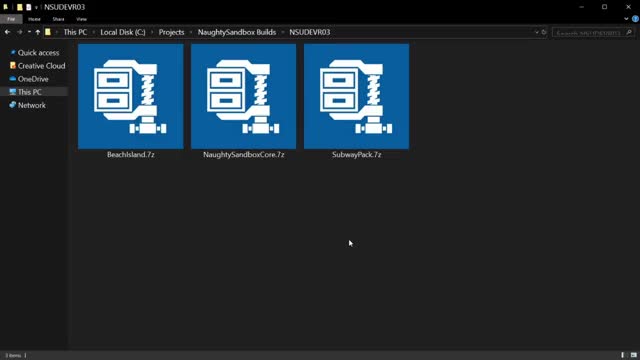The image size is (640, 360).
Task: Open Customize Quick Access Toolbar dropdown
Action: pyautogui.click(x=36, y=7)
